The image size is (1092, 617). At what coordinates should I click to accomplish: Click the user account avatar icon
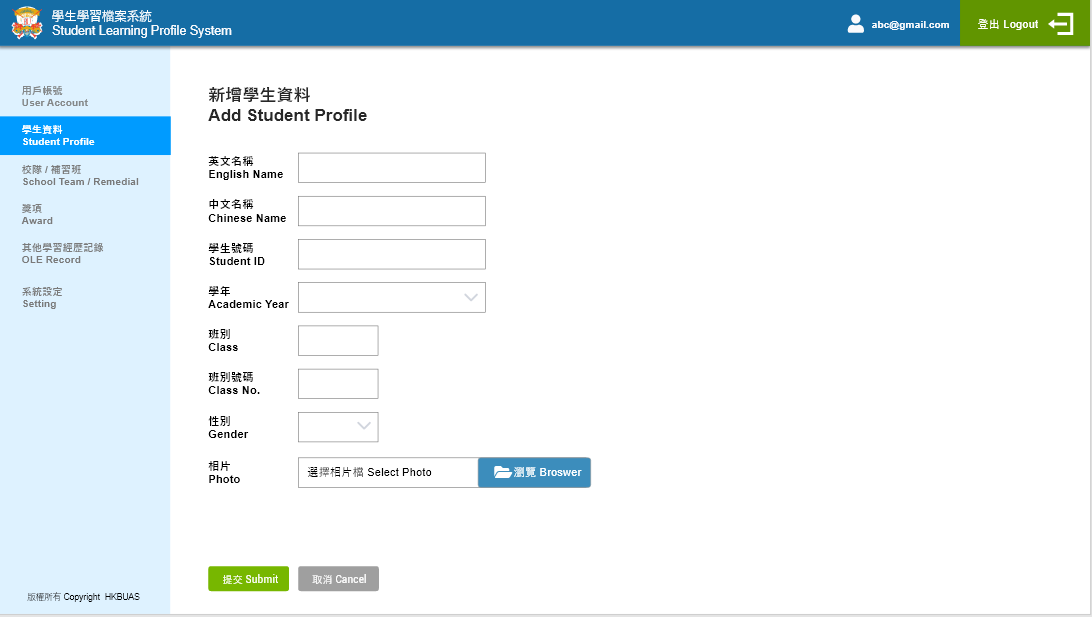(x=856, y=24)
